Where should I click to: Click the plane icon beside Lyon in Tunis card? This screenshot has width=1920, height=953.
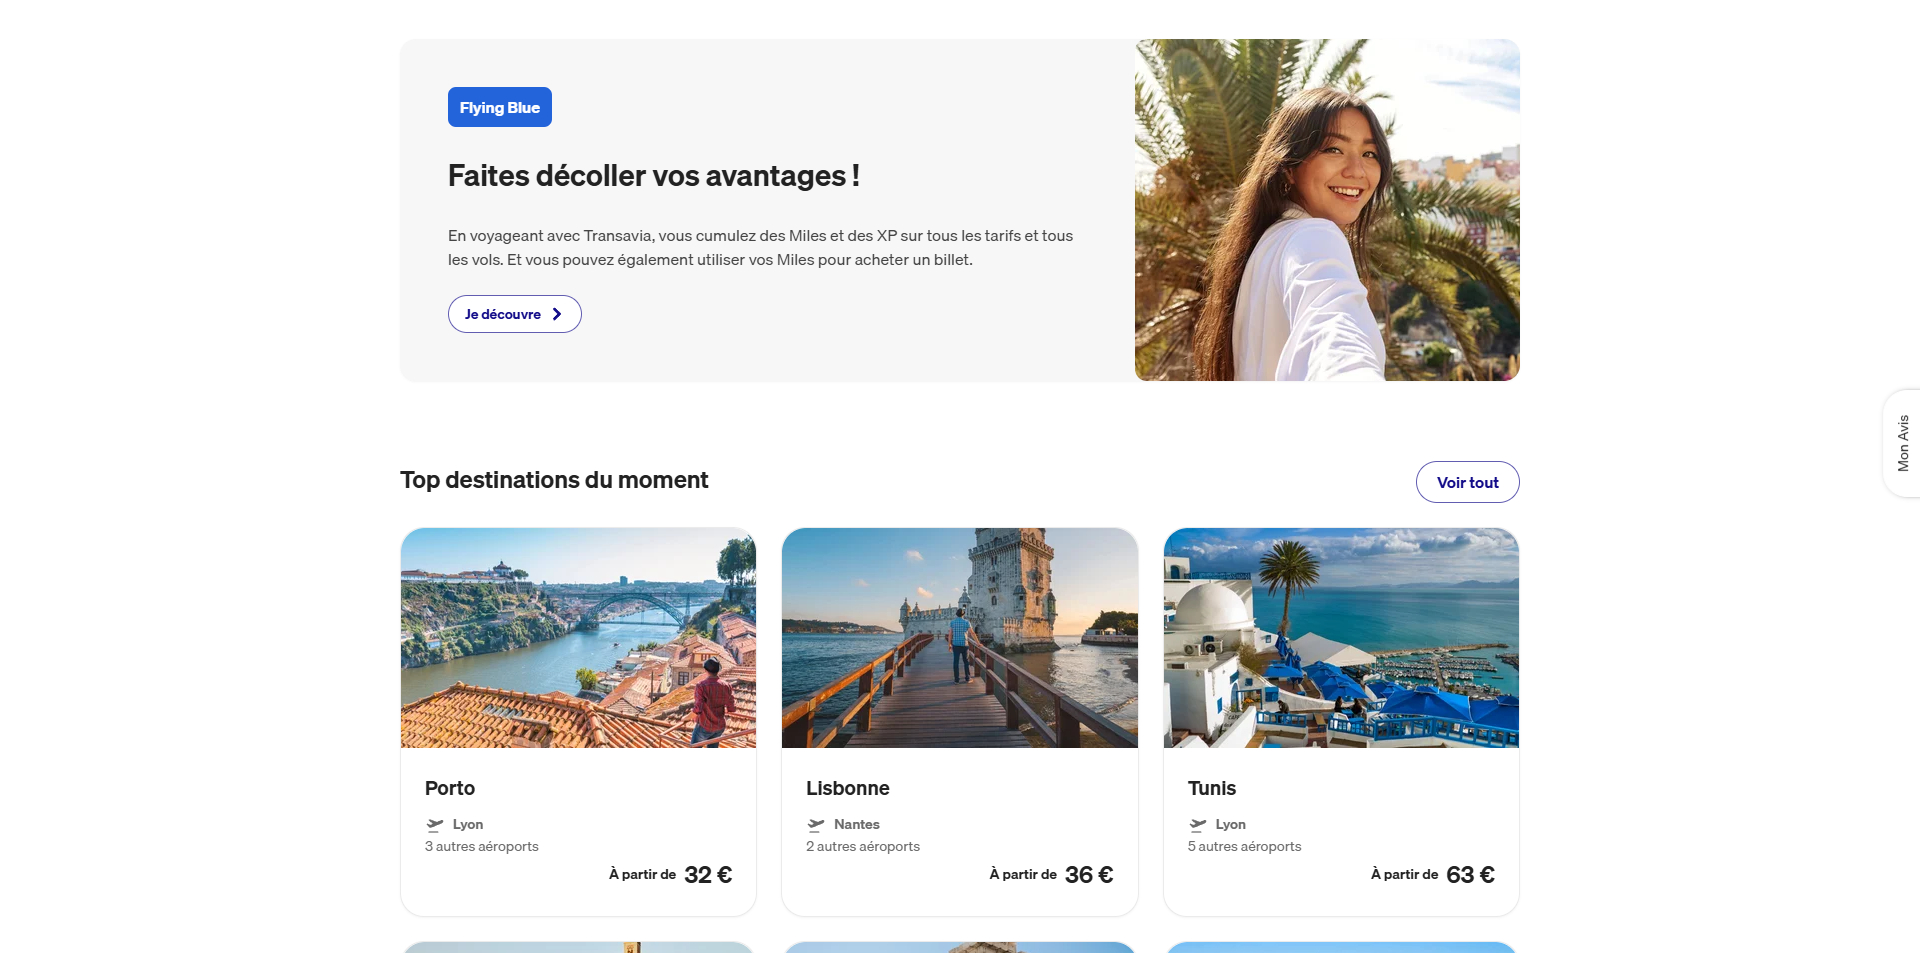[x=1198, y=825]
